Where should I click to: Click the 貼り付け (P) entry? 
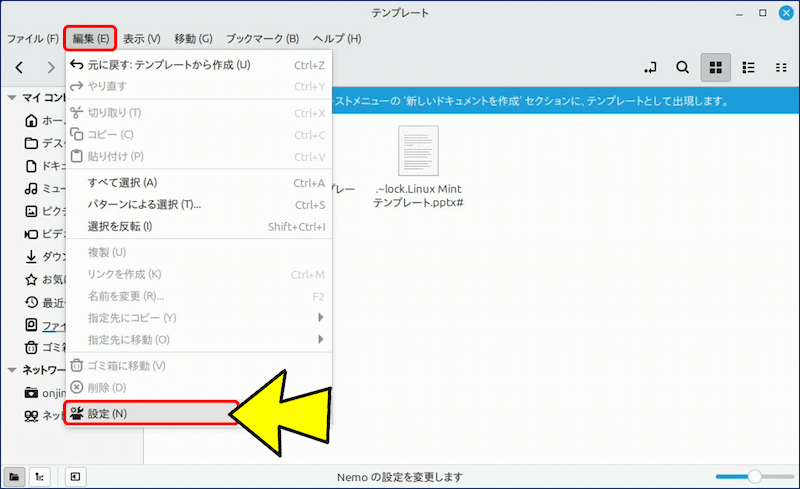(x=199, y=156)
